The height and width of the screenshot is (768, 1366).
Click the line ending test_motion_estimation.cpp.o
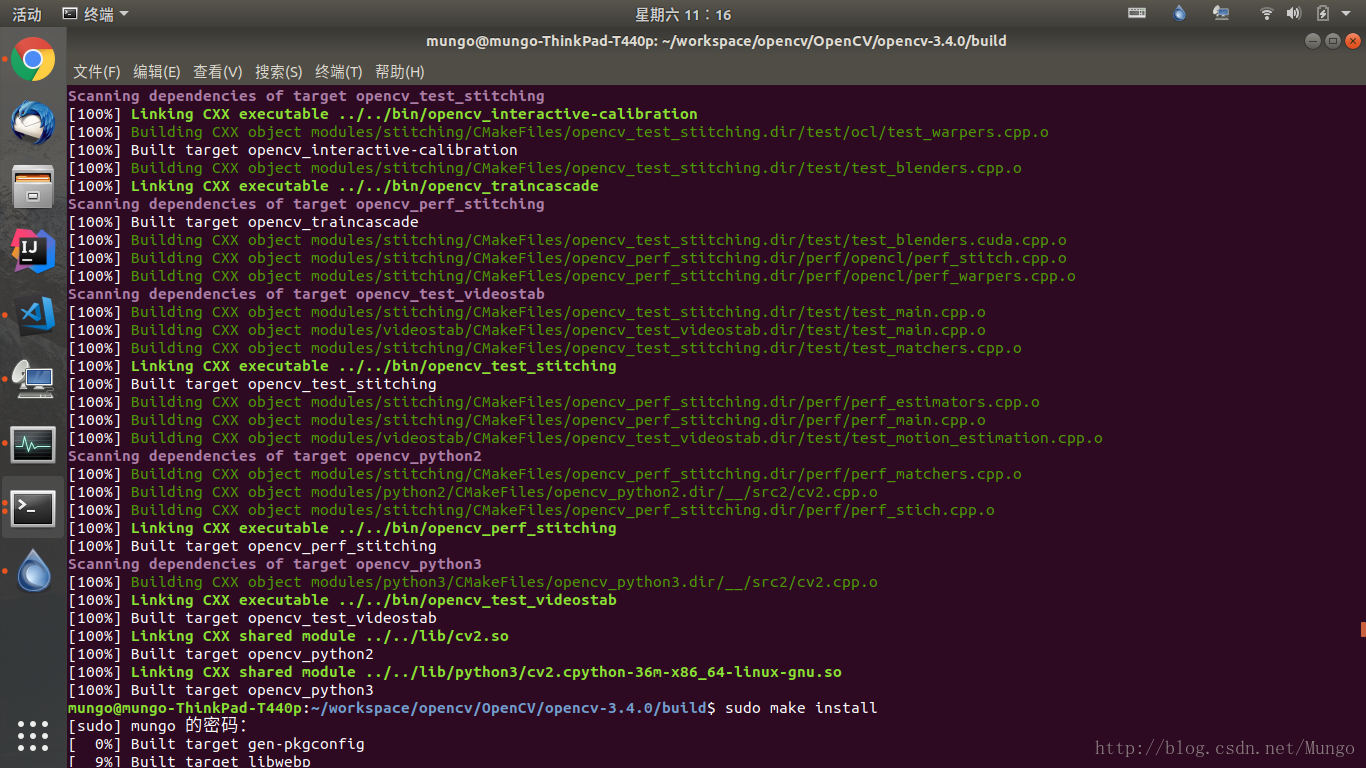(585, 438)
